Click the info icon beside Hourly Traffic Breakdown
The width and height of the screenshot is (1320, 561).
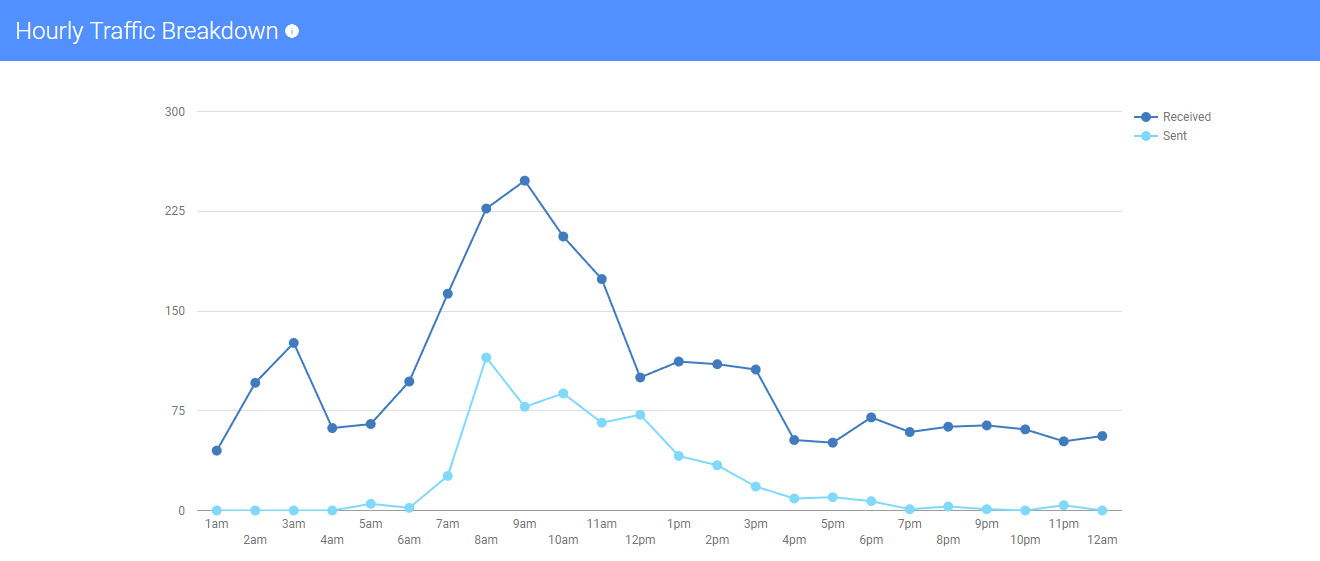click(292, 31)
